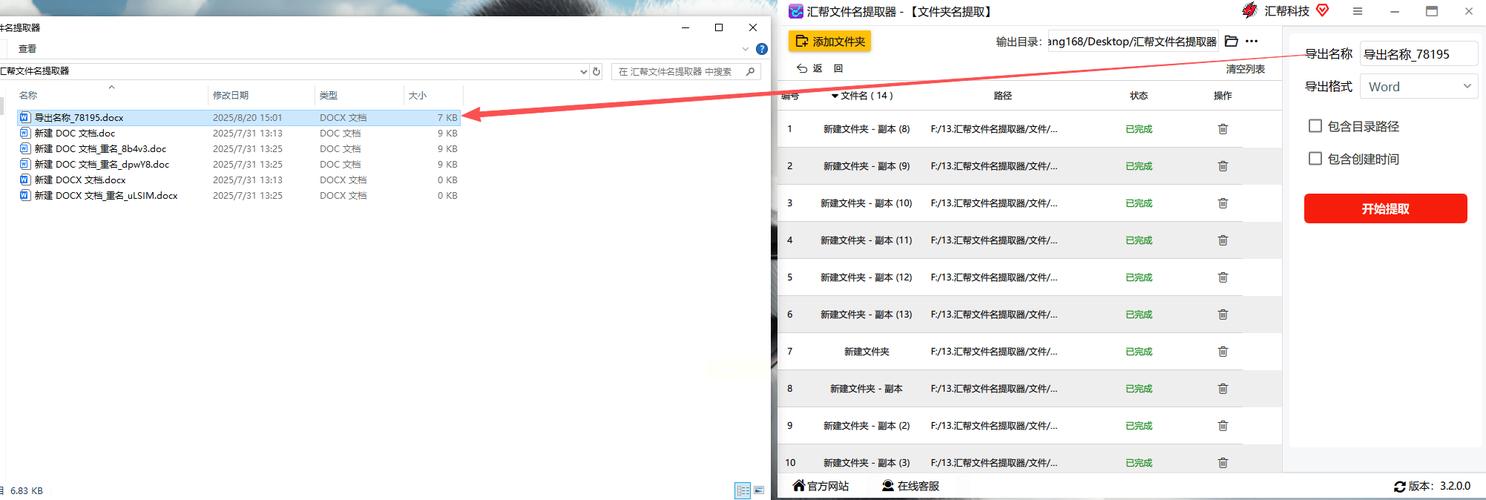This screenshot has height=500, width=1486.
Task: Enable the 包含目录路径 checkbox
Action: [x=1316, y=126]
